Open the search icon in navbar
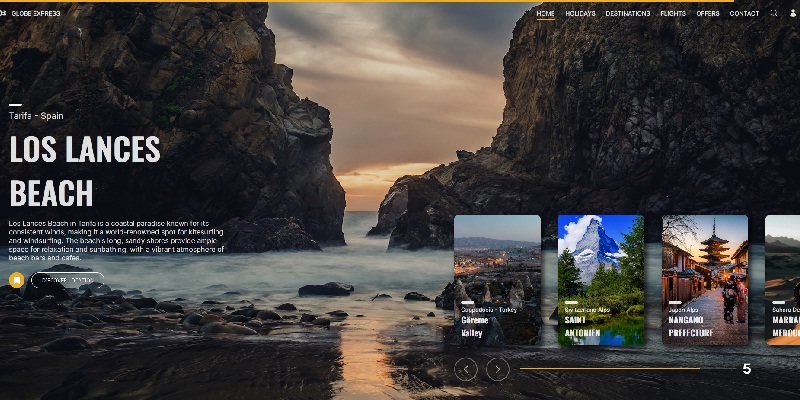Image resolution: width=800 pixels, height=400 pixels. [774, 14]
